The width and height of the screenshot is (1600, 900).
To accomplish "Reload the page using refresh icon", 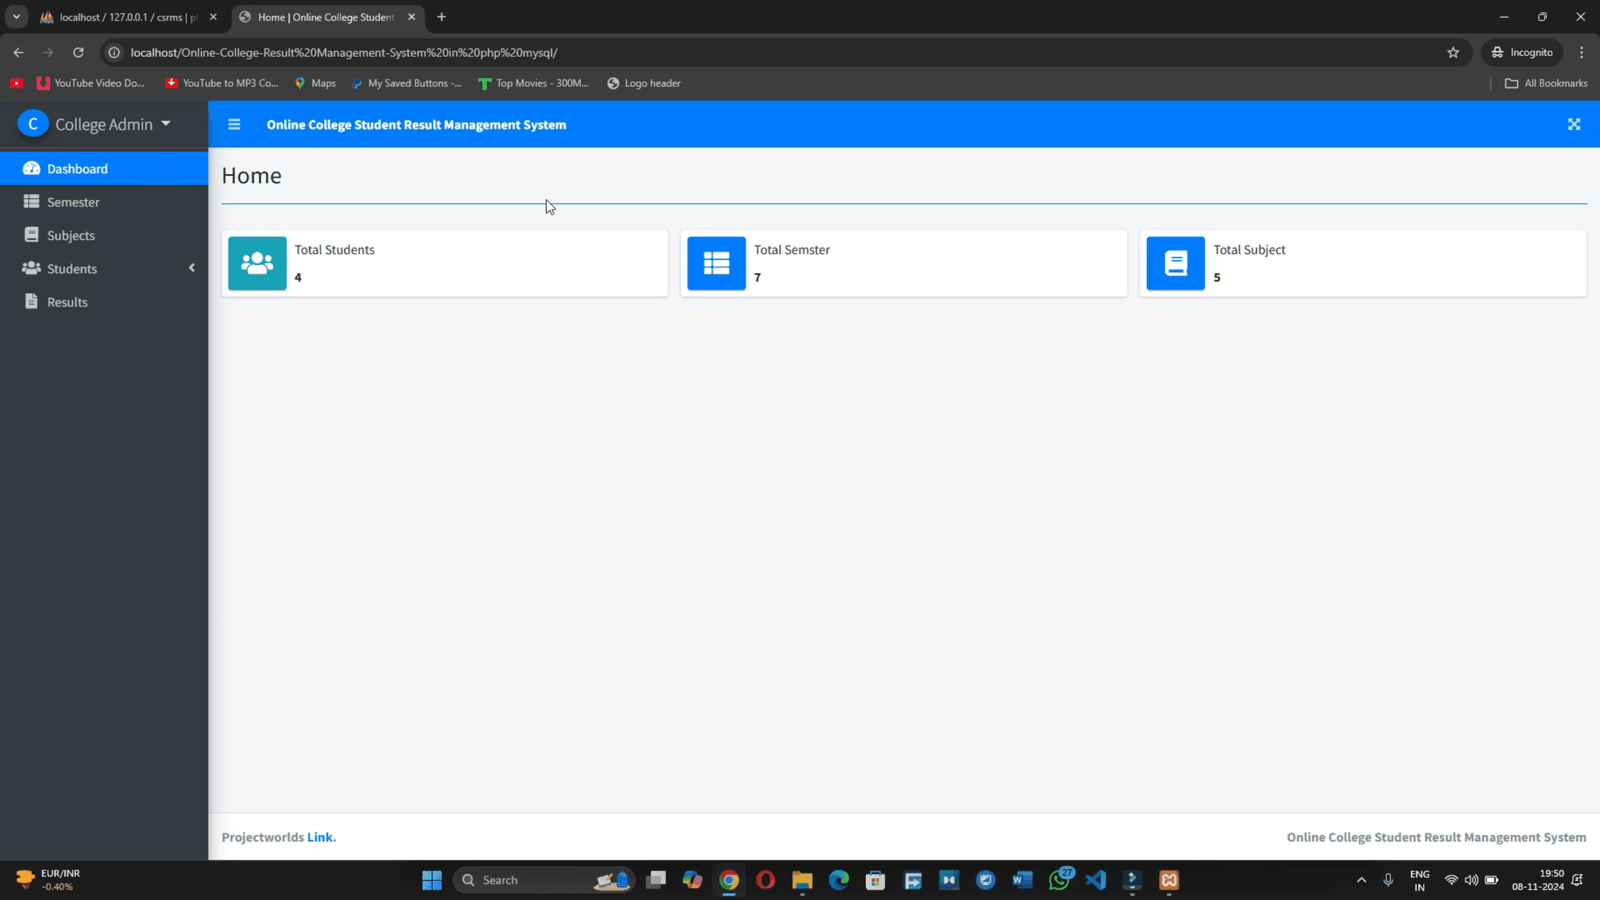I will (78, 52).
